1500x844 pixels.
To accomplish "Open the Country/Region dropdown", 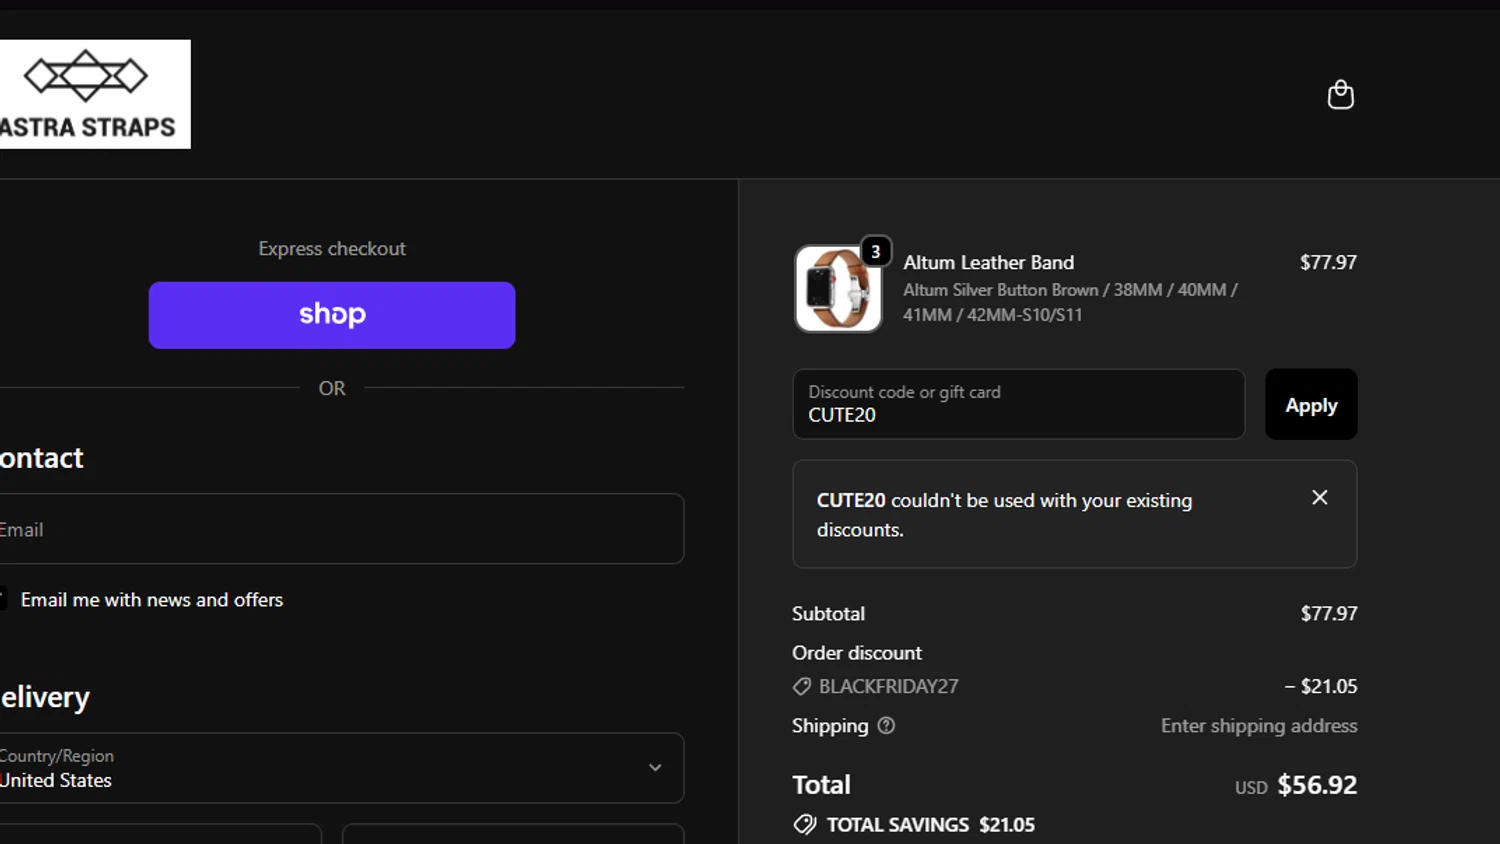I will pos(342,768).
